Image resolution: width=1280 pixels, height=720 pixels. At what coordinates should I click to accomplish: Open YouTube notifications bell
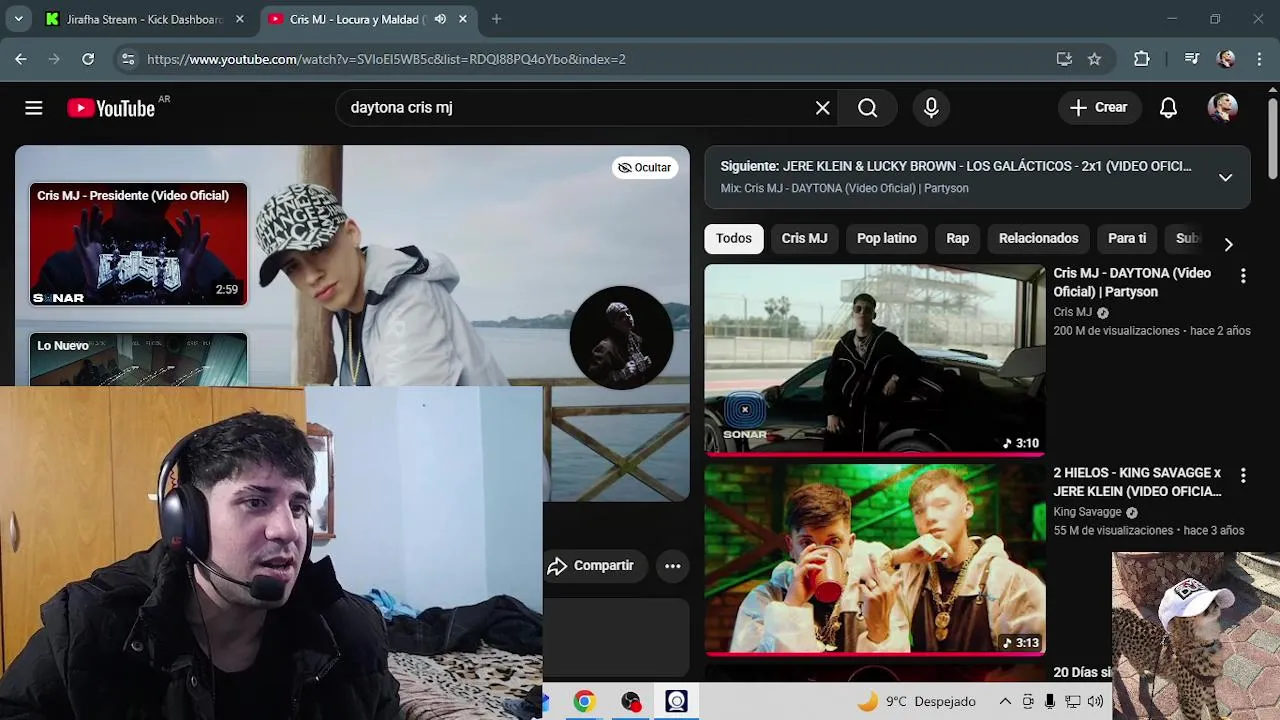pyautogui.click(x=1168, y=108)
